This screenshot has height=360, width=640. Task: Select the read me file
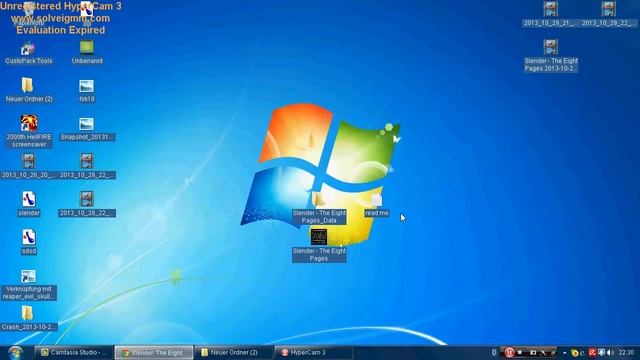click(377, 206)
